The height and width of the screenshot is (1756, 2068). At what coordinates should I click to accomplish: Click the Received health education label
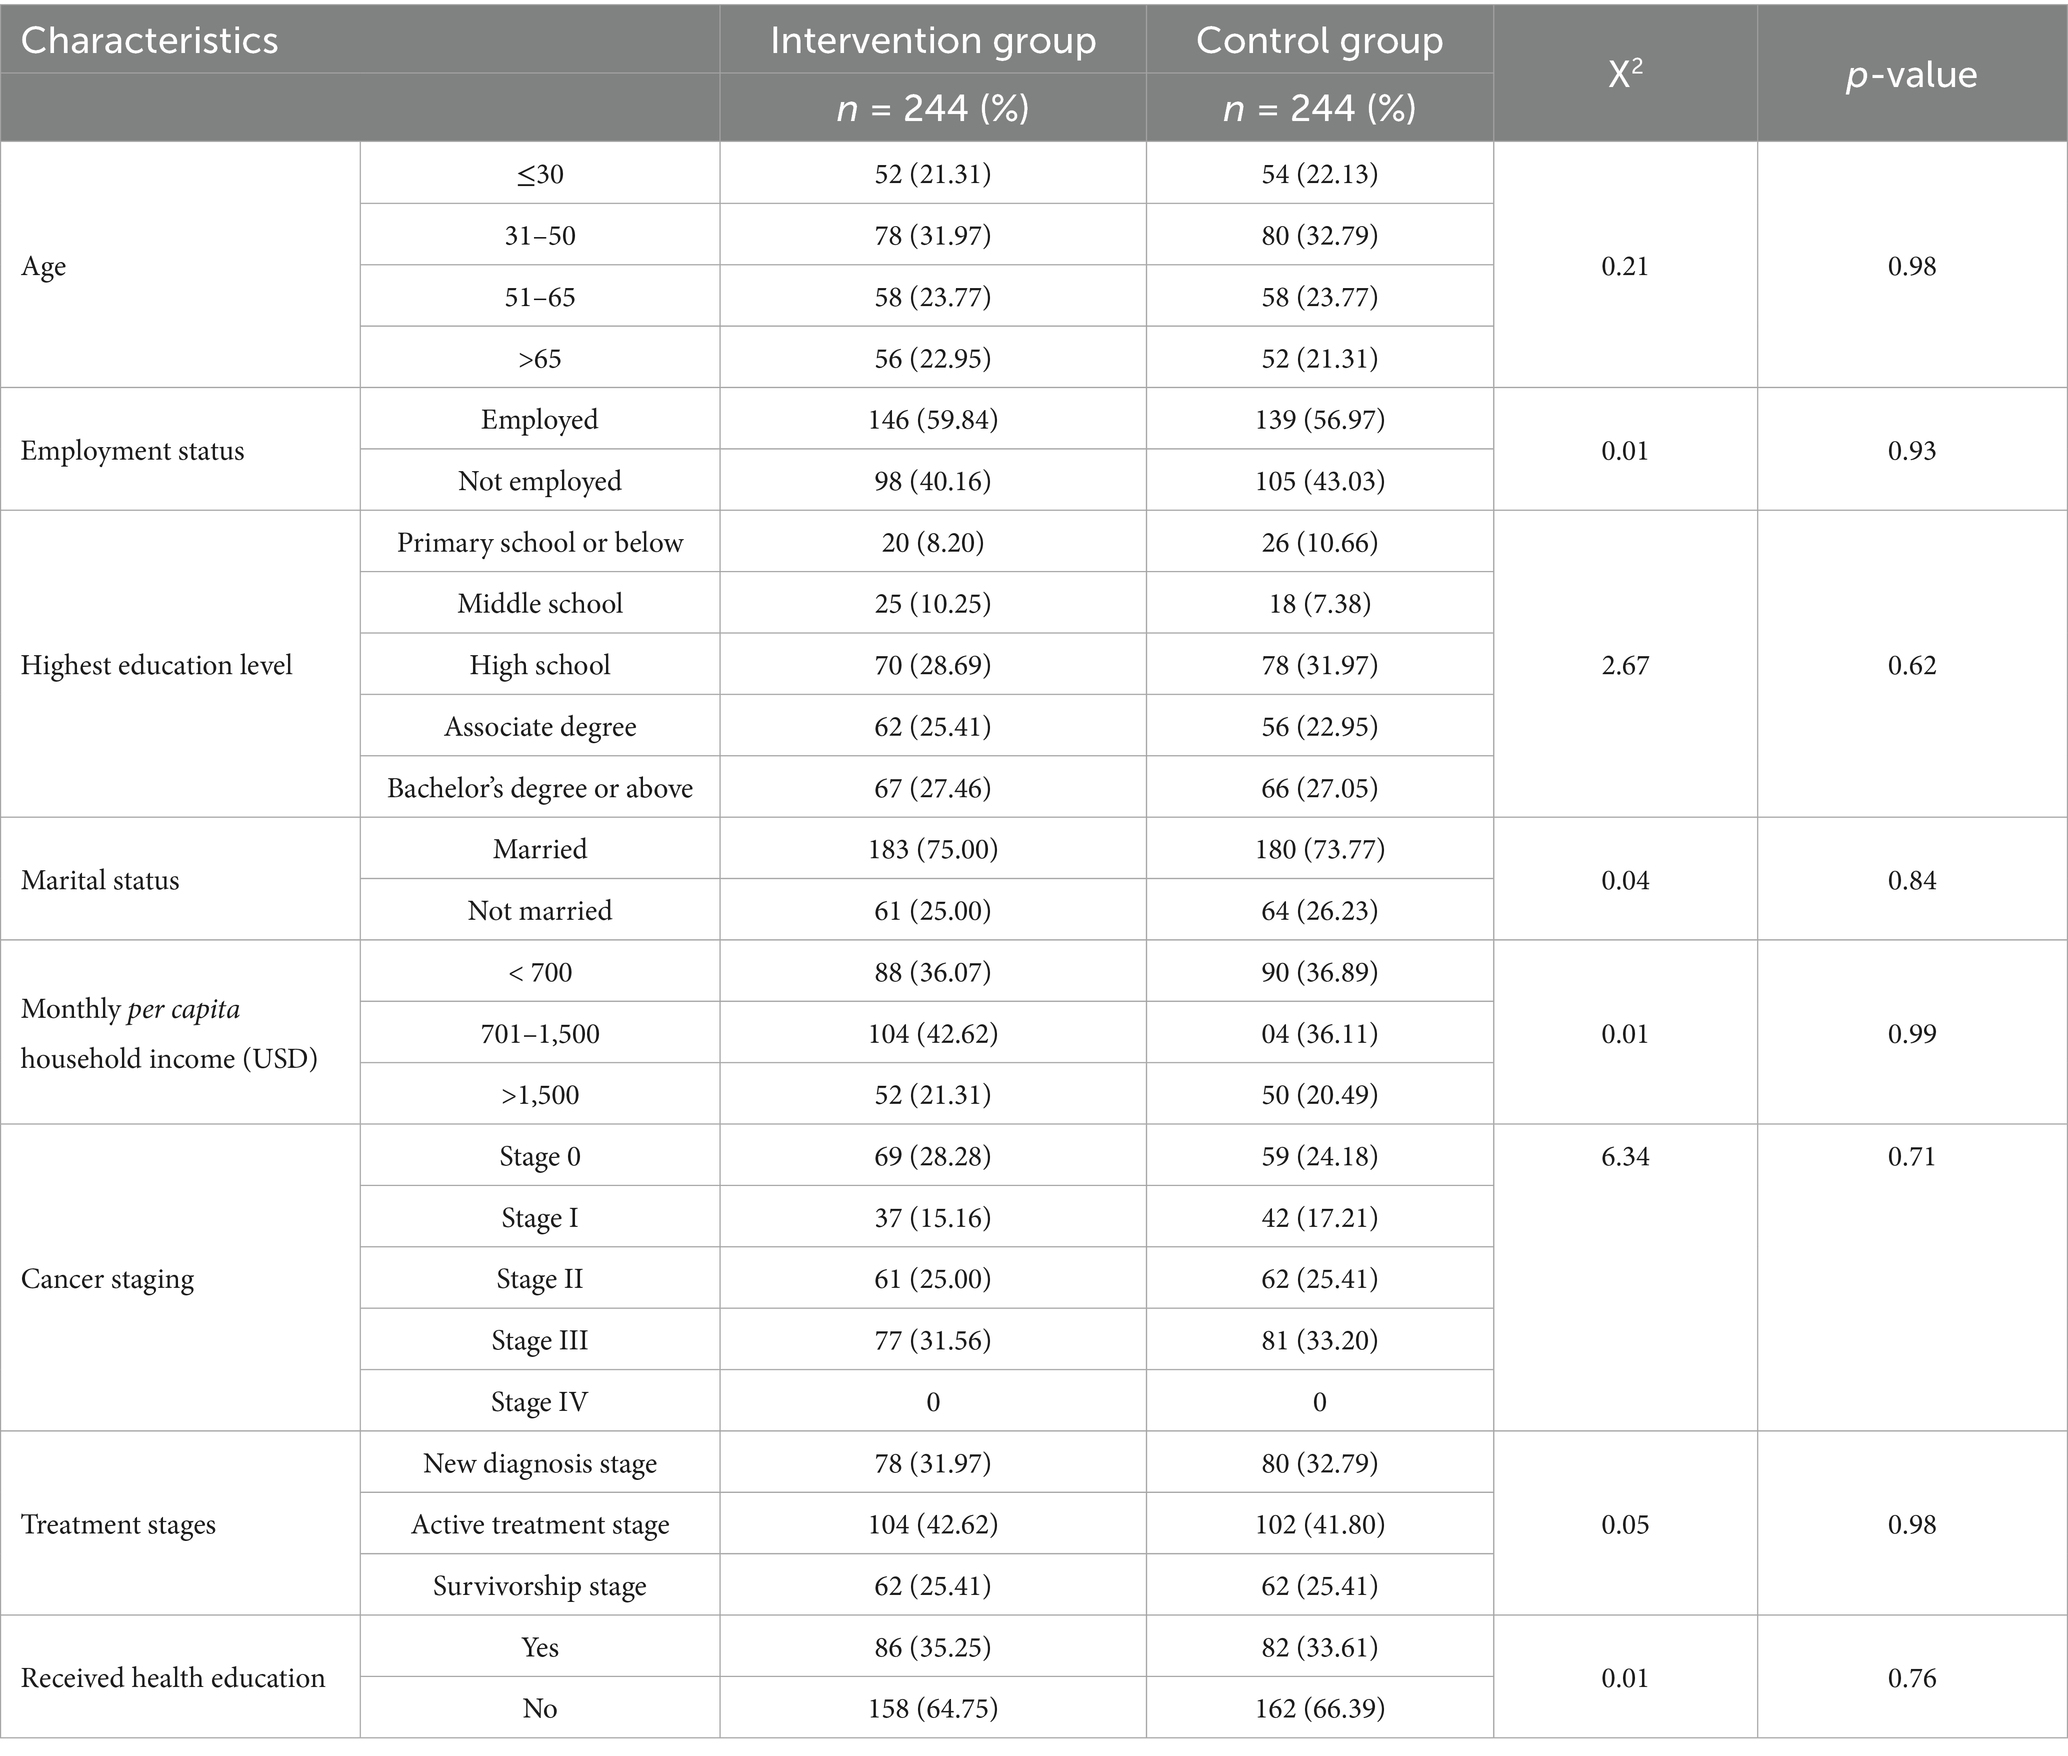[173, 1677]
